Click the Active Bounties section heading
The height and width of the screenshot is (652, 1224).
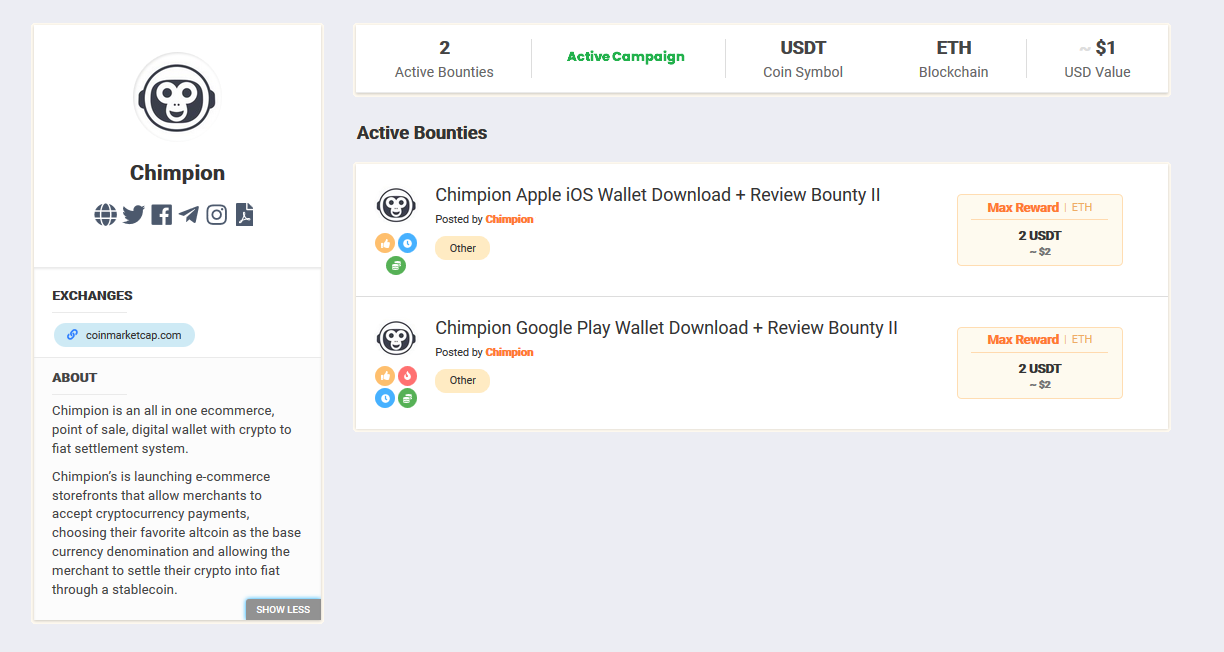coord(422,133)
